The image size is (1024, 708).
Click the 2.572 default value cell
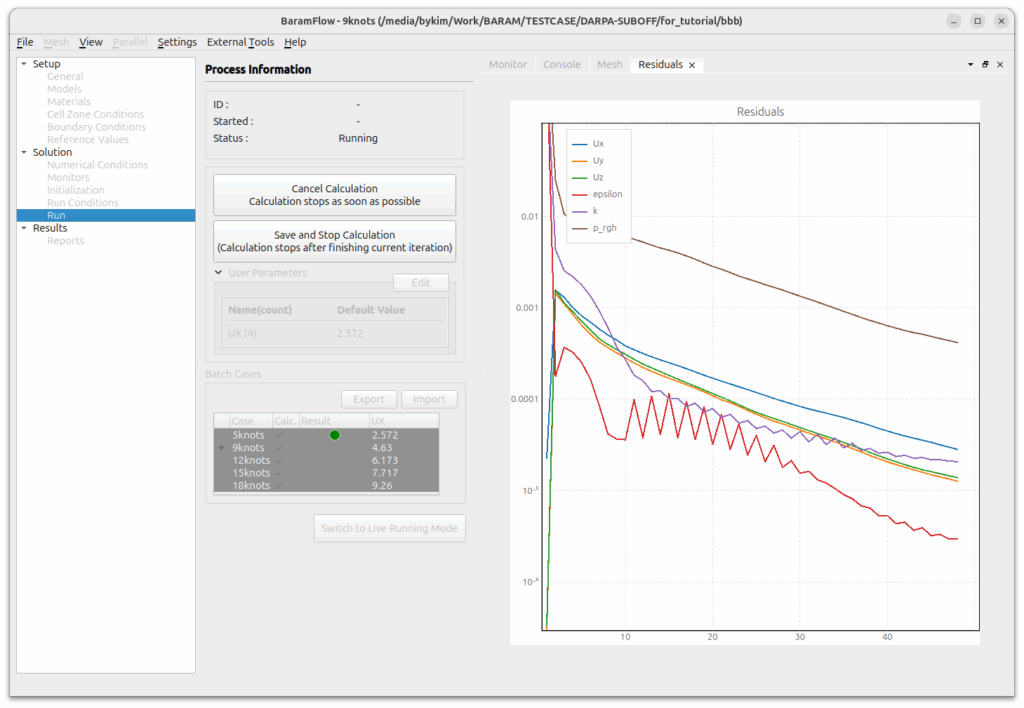point(349,333)
